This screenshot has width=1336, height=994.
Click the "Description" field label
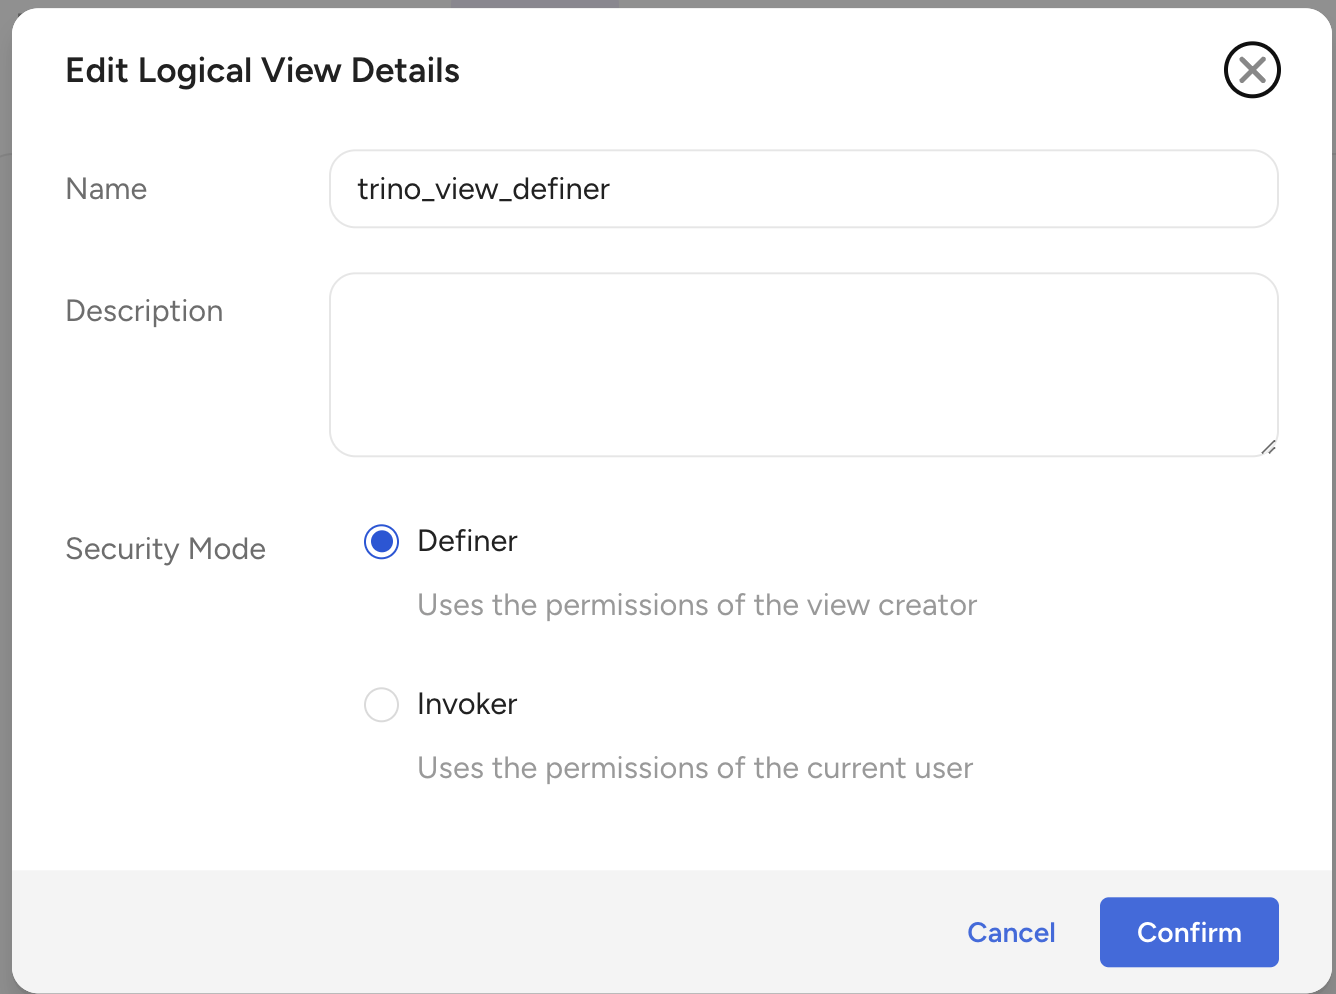click(144, 311)
